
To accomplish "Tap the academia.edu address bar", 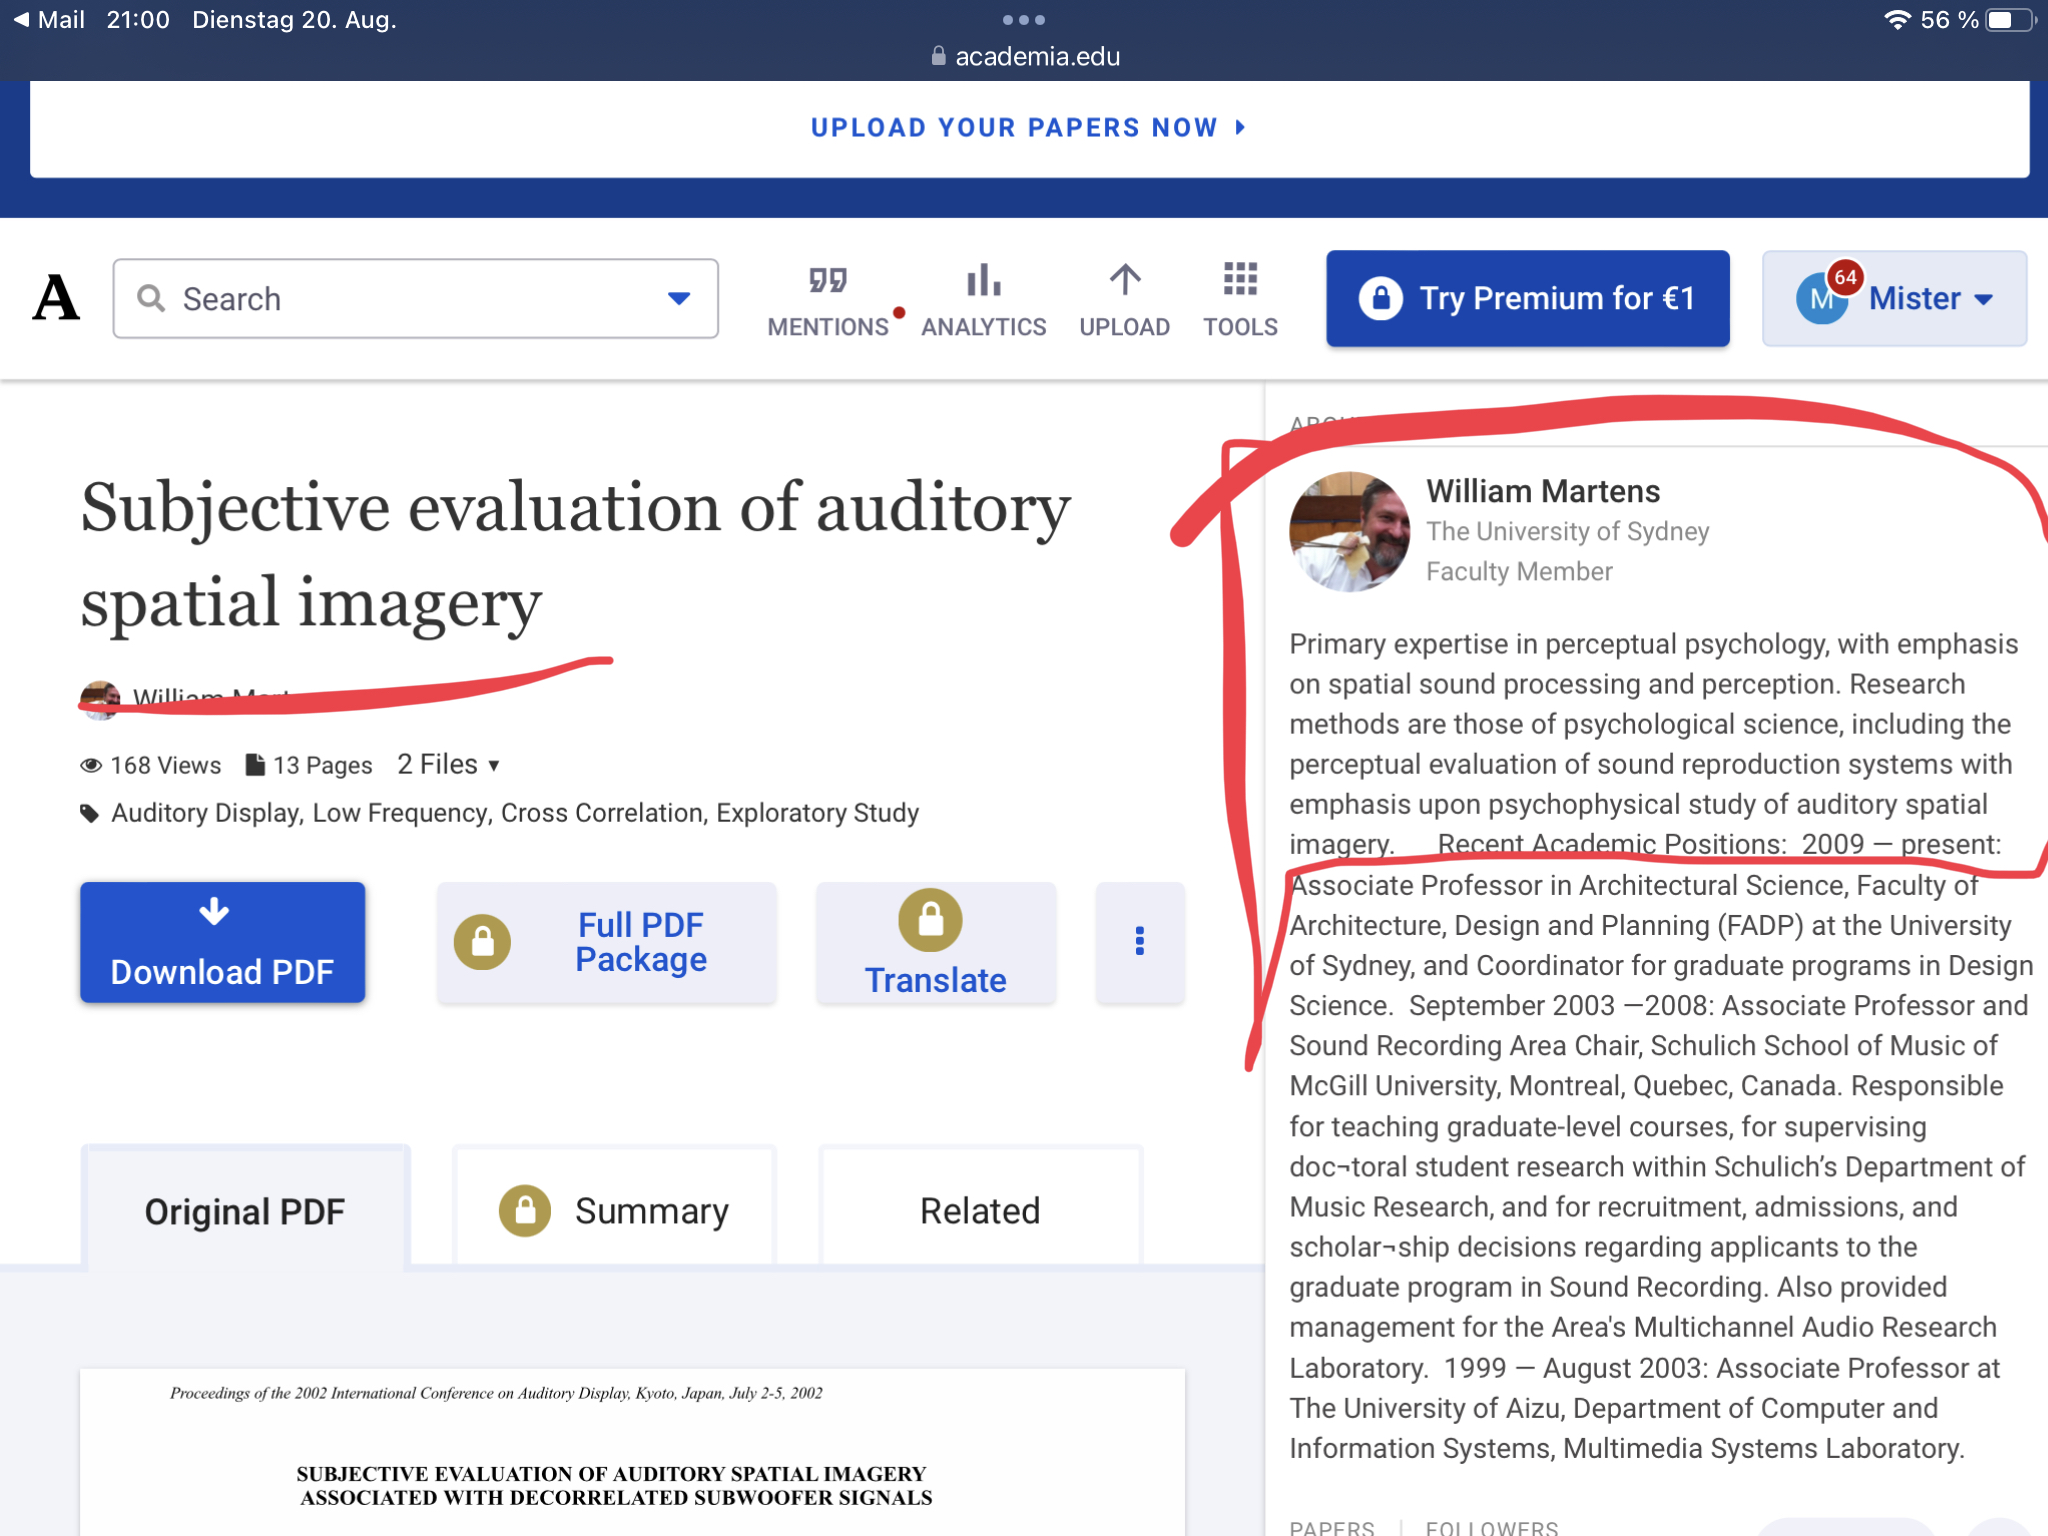I will point(1024,56).
